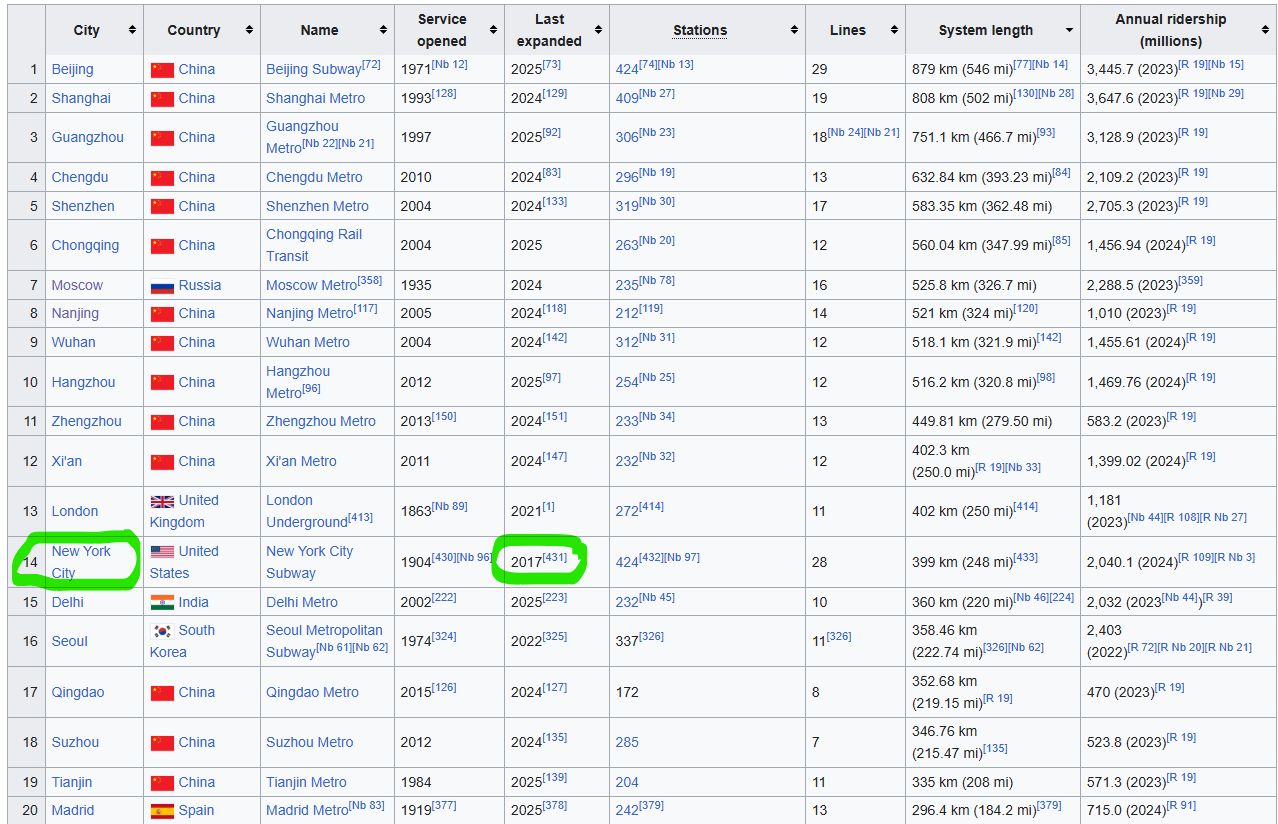Click the Shenzhen city link

tap(83, 206)
